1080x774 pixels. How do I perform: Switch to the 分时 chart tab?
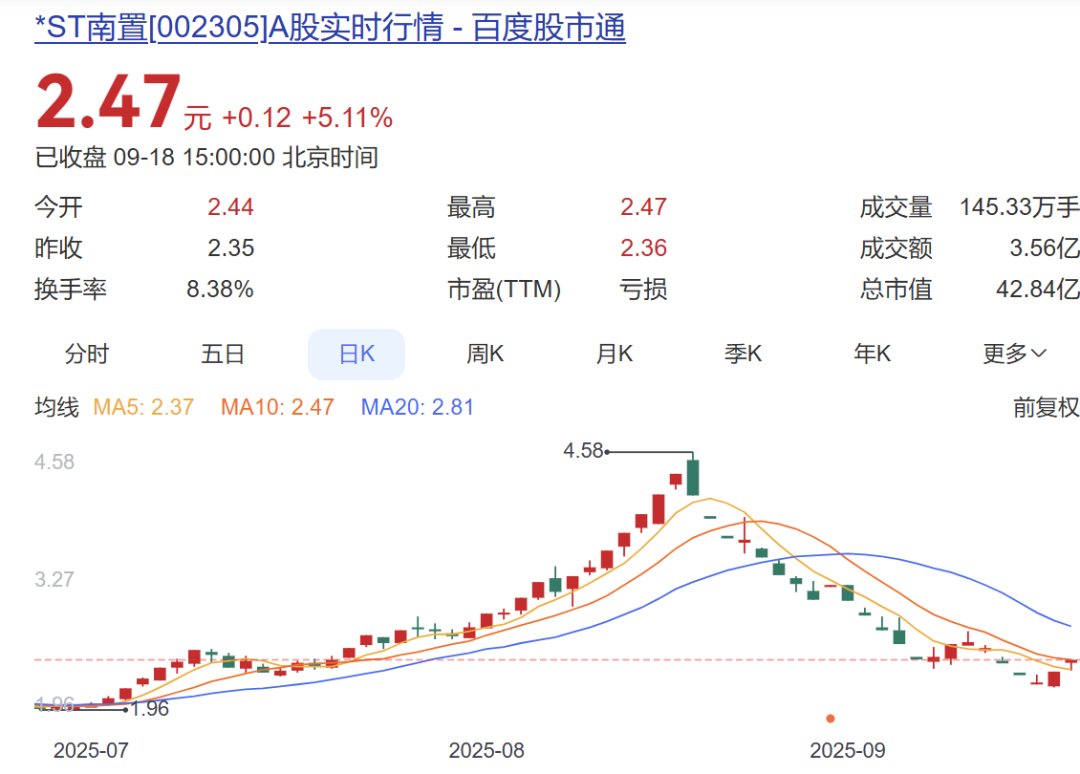point(87,354)
